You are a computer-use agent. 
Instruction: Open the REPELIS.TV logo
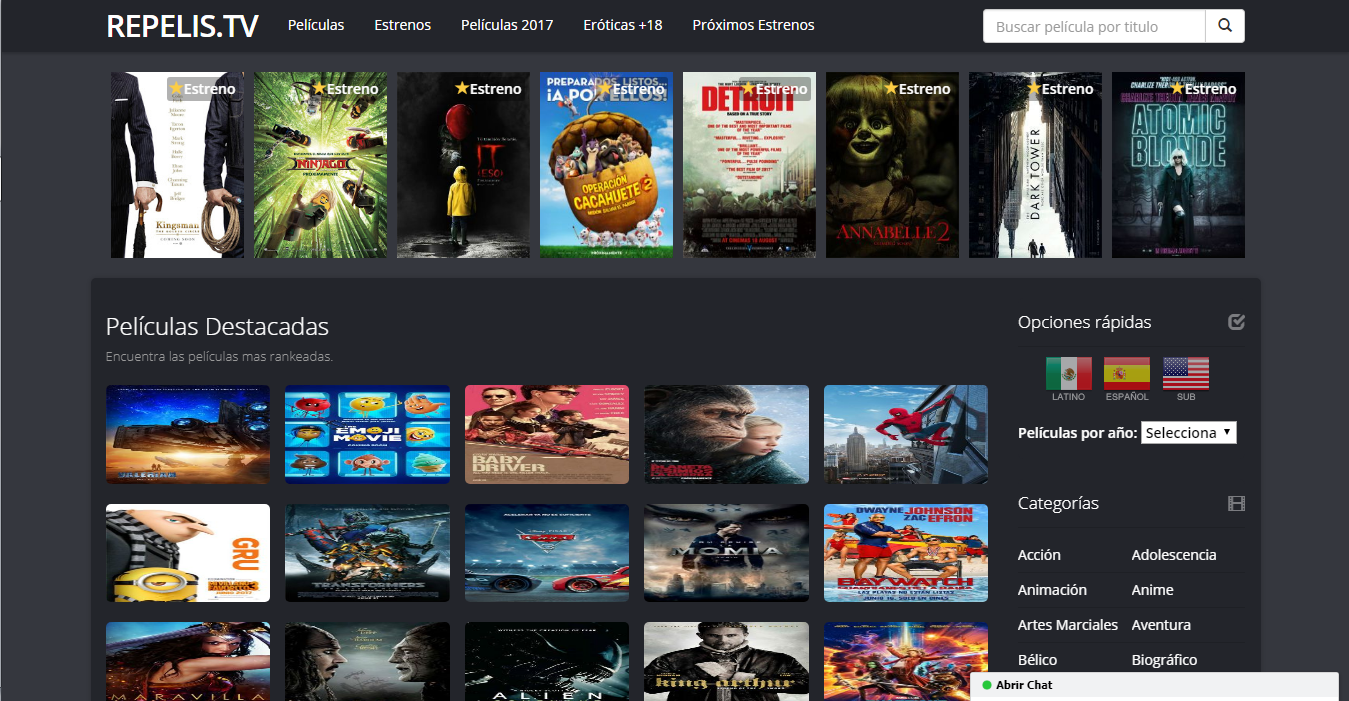click(180, 26)
